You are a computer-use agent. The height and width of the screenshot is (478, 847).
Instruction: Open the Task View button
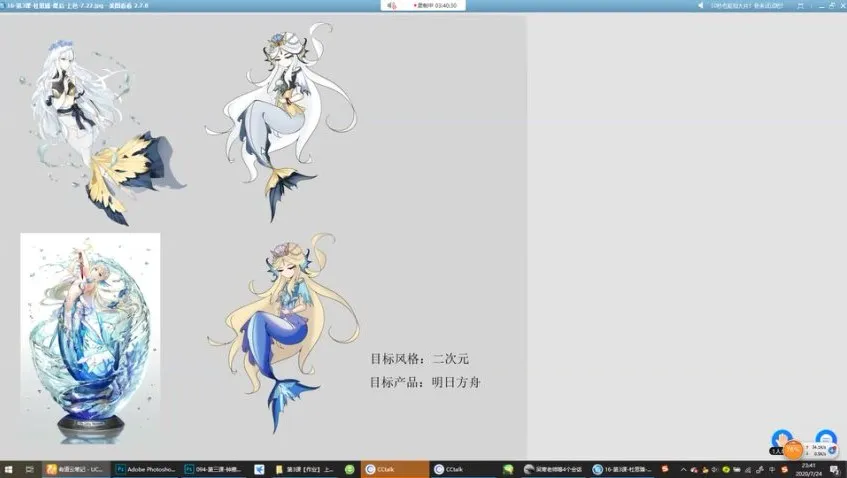(x=29, y=469)
